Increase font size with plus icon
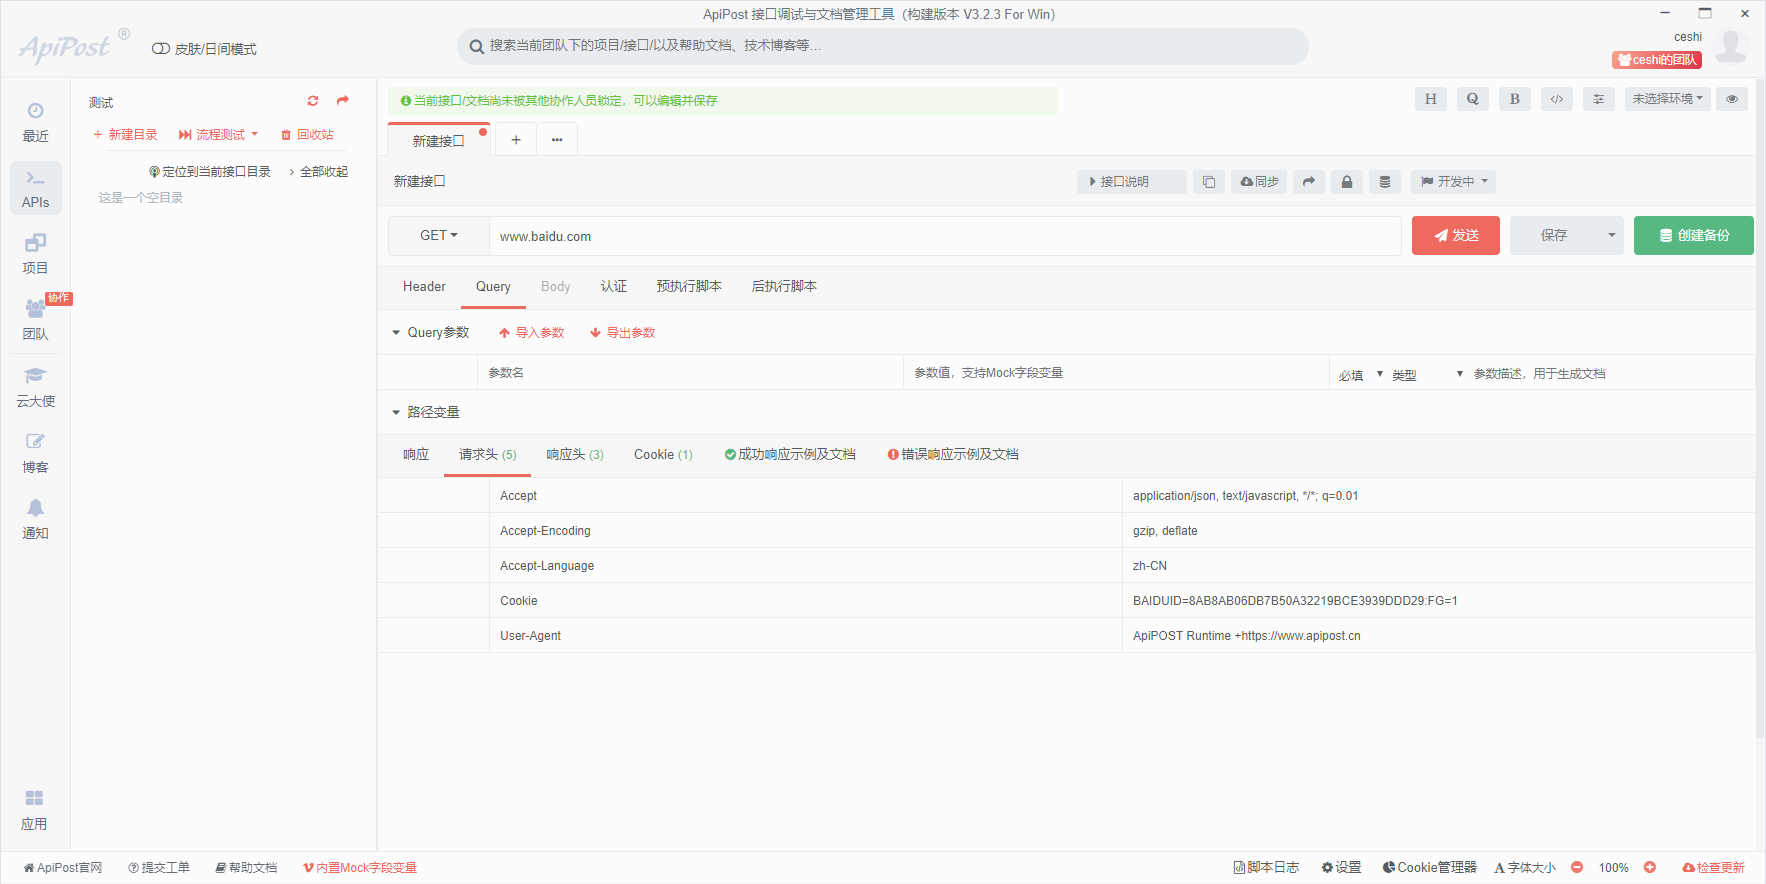 pyautogui.click(x=1650, y=868)
